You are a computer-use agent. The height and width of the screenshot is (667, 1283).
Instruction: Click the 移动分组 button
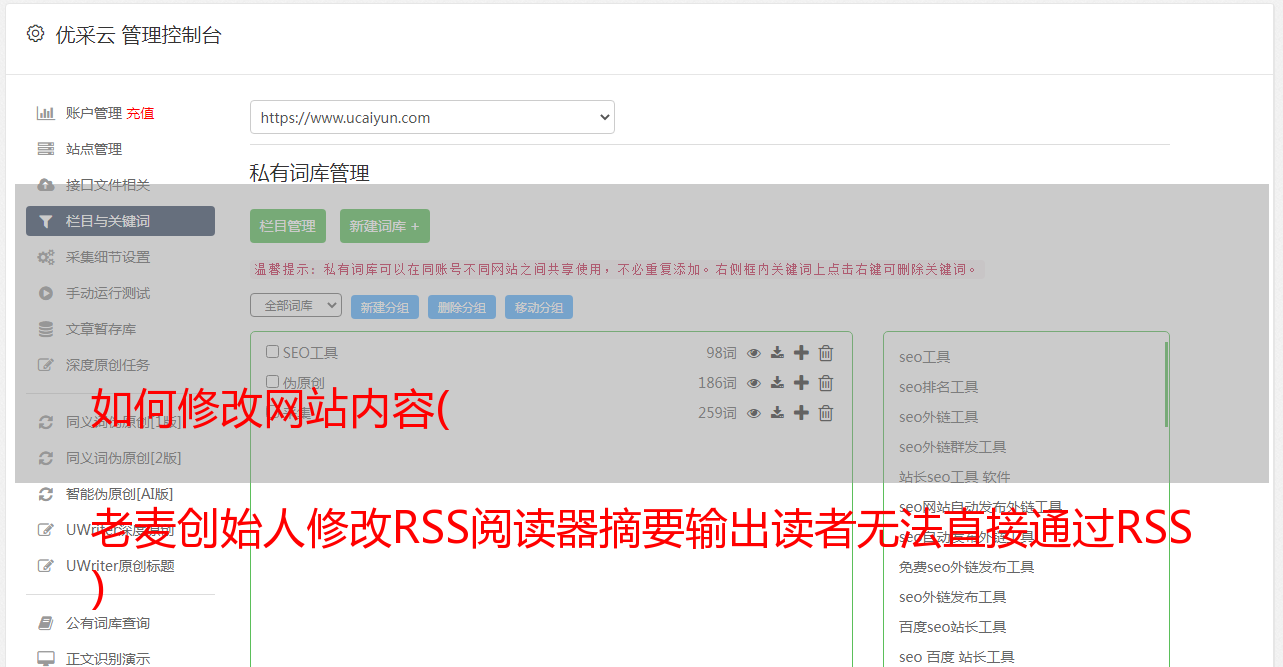[x=539, y=307]
